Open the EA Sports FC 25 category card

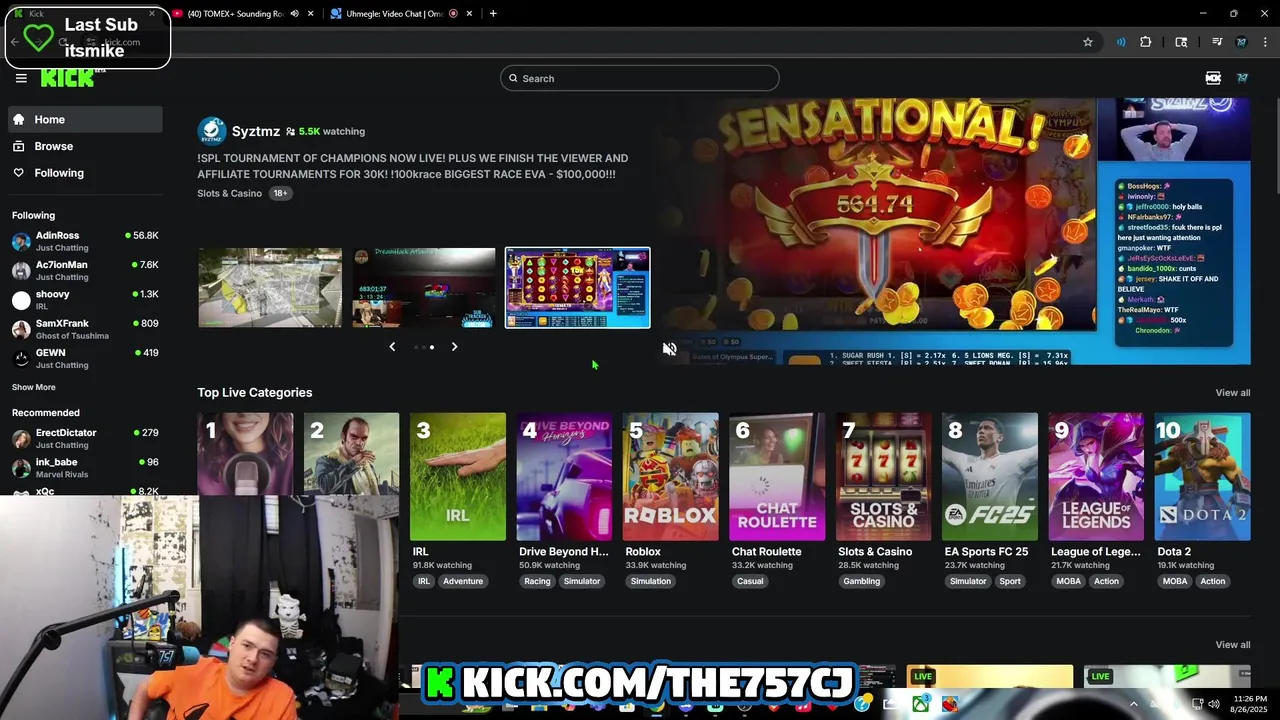coord(990,477)
